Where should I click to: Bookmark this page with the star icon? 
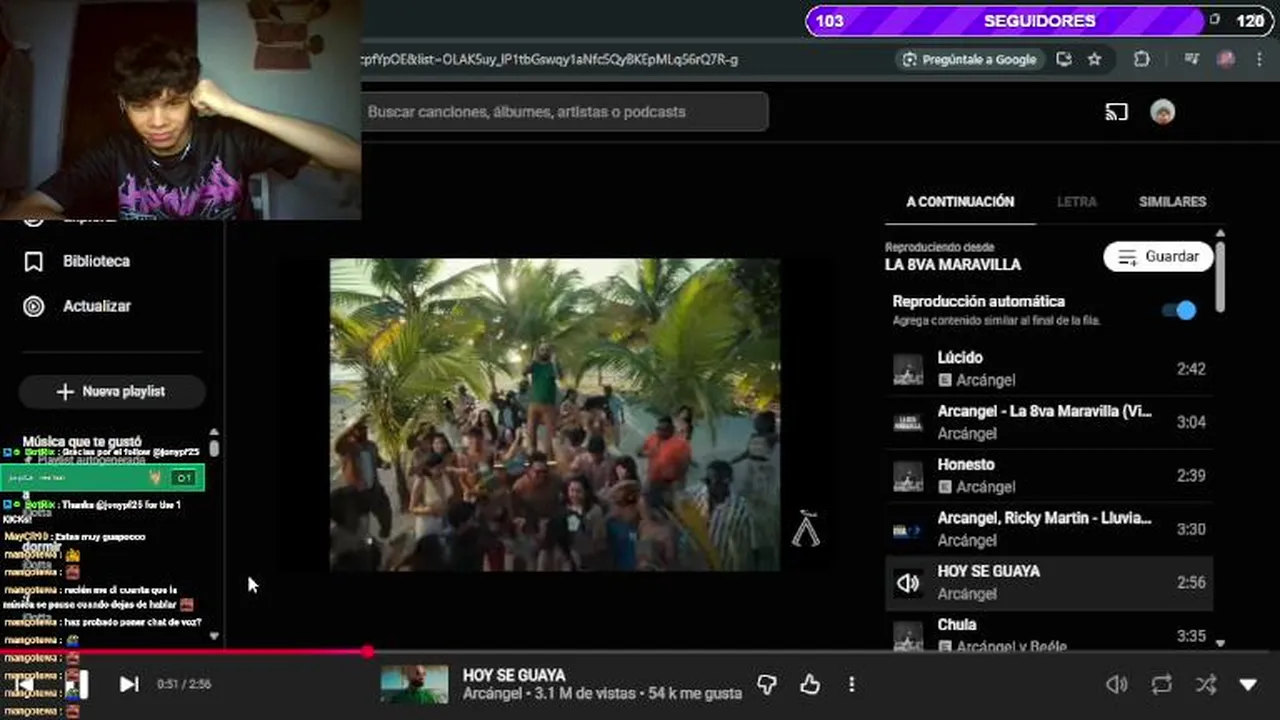pos(1094,59)
